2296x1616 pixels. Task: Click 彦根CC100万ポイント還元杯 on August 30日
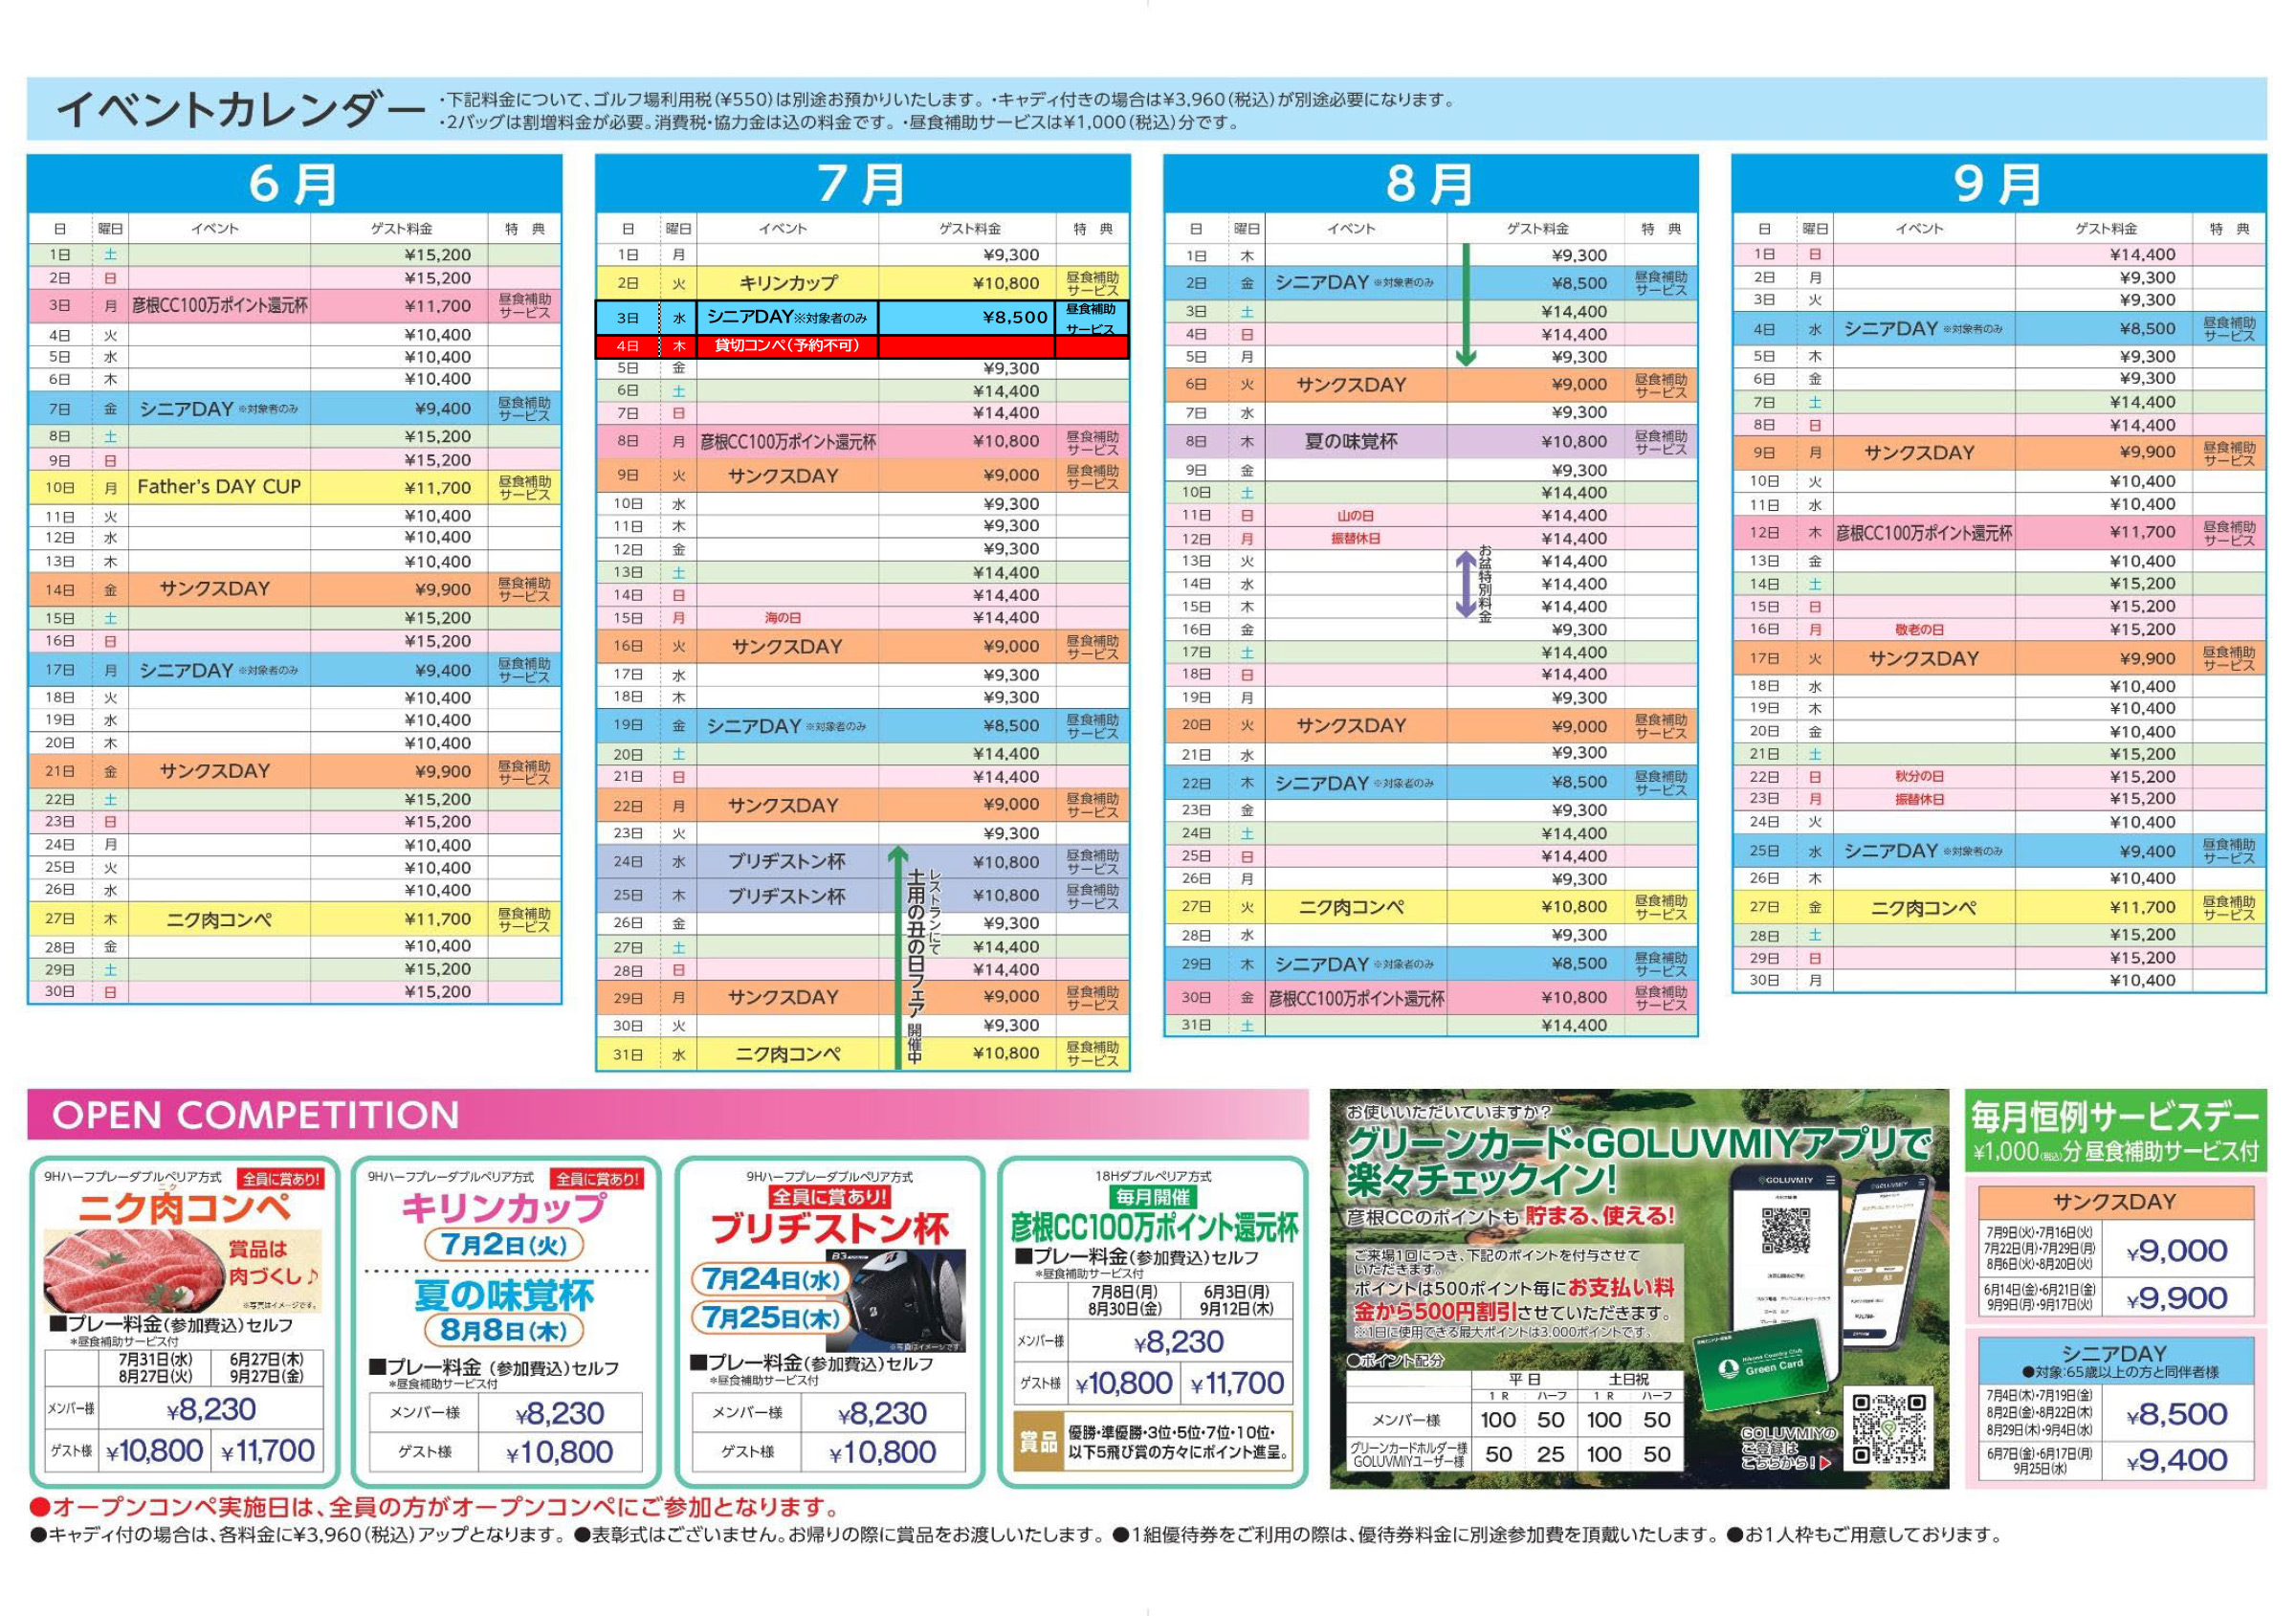tap(1356, 998)
